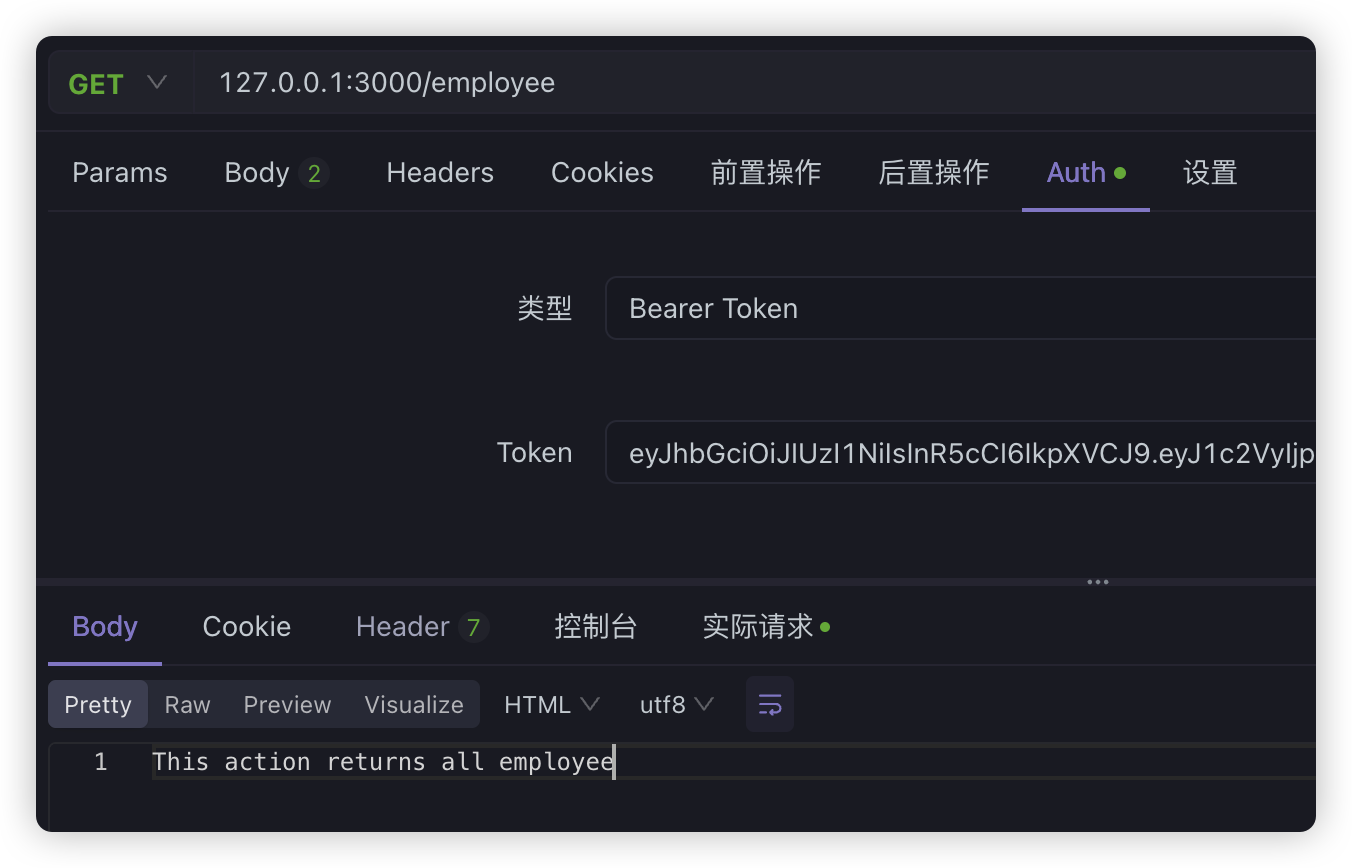Click the Token input field
Screen dimensions: 1352x868
tap(960, 453)
